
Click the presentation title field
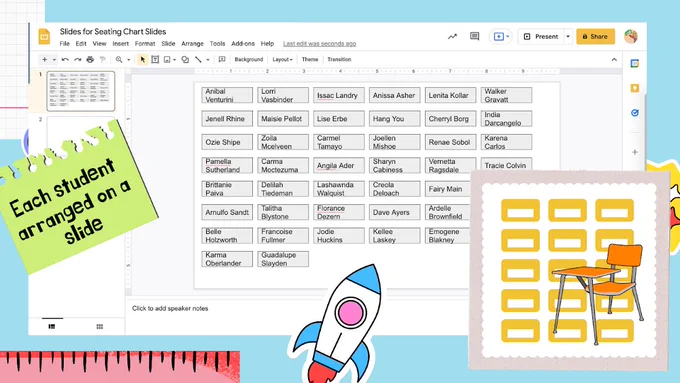pos(113,32)
